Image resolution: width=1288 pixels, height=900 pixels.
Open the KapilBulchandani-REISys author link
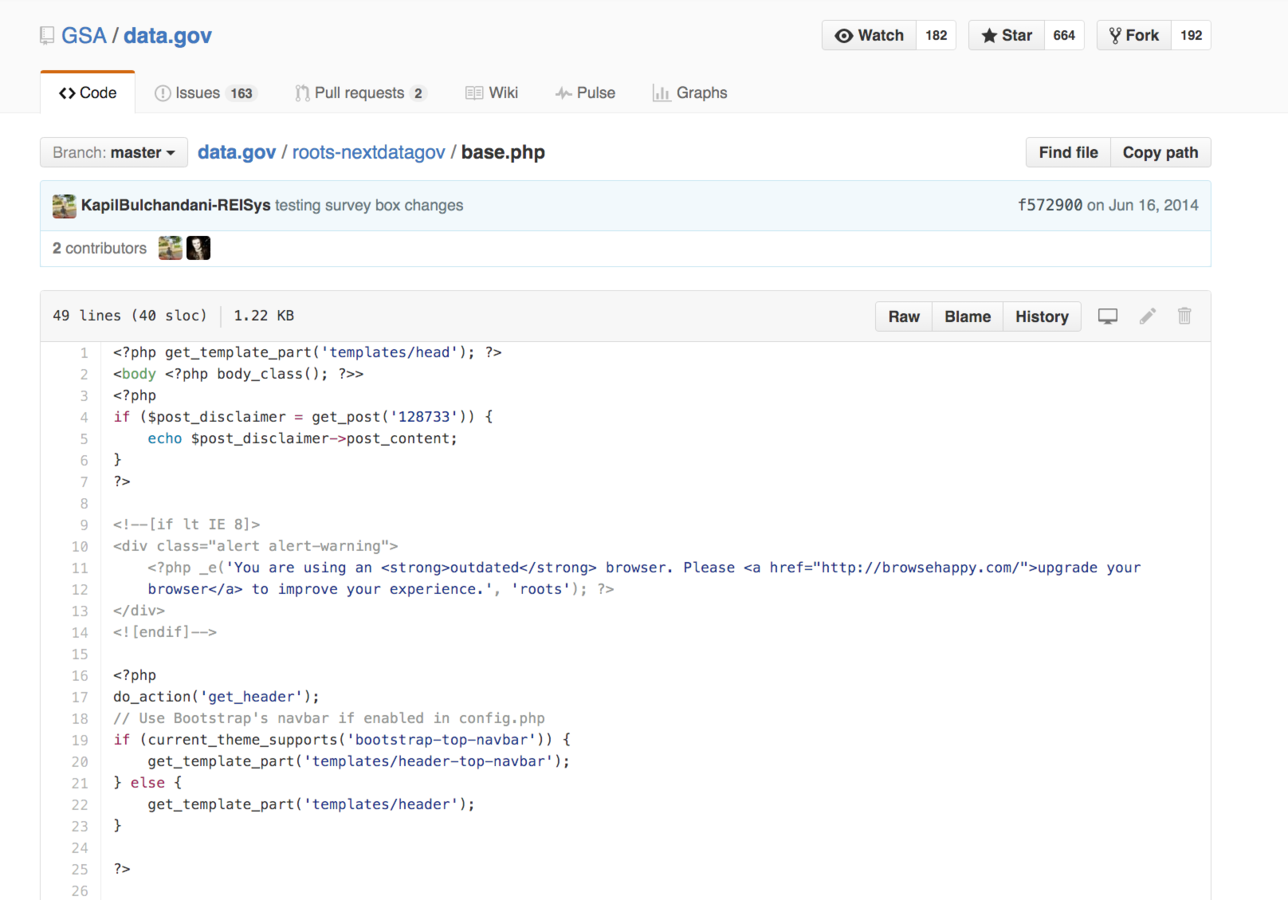(x=176, y=205)
